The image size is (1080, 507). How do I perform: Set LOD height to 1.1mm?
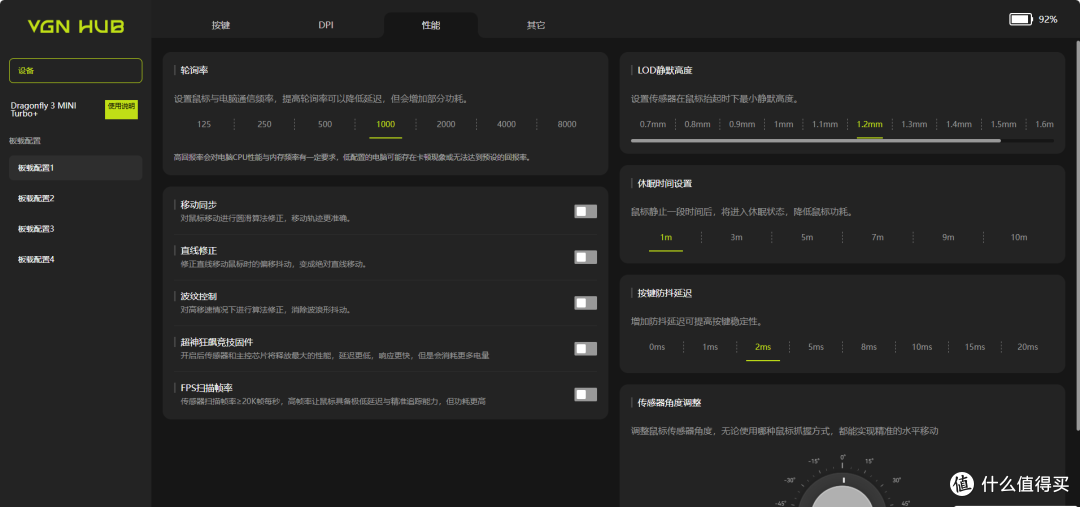click(x=824, y=125)
